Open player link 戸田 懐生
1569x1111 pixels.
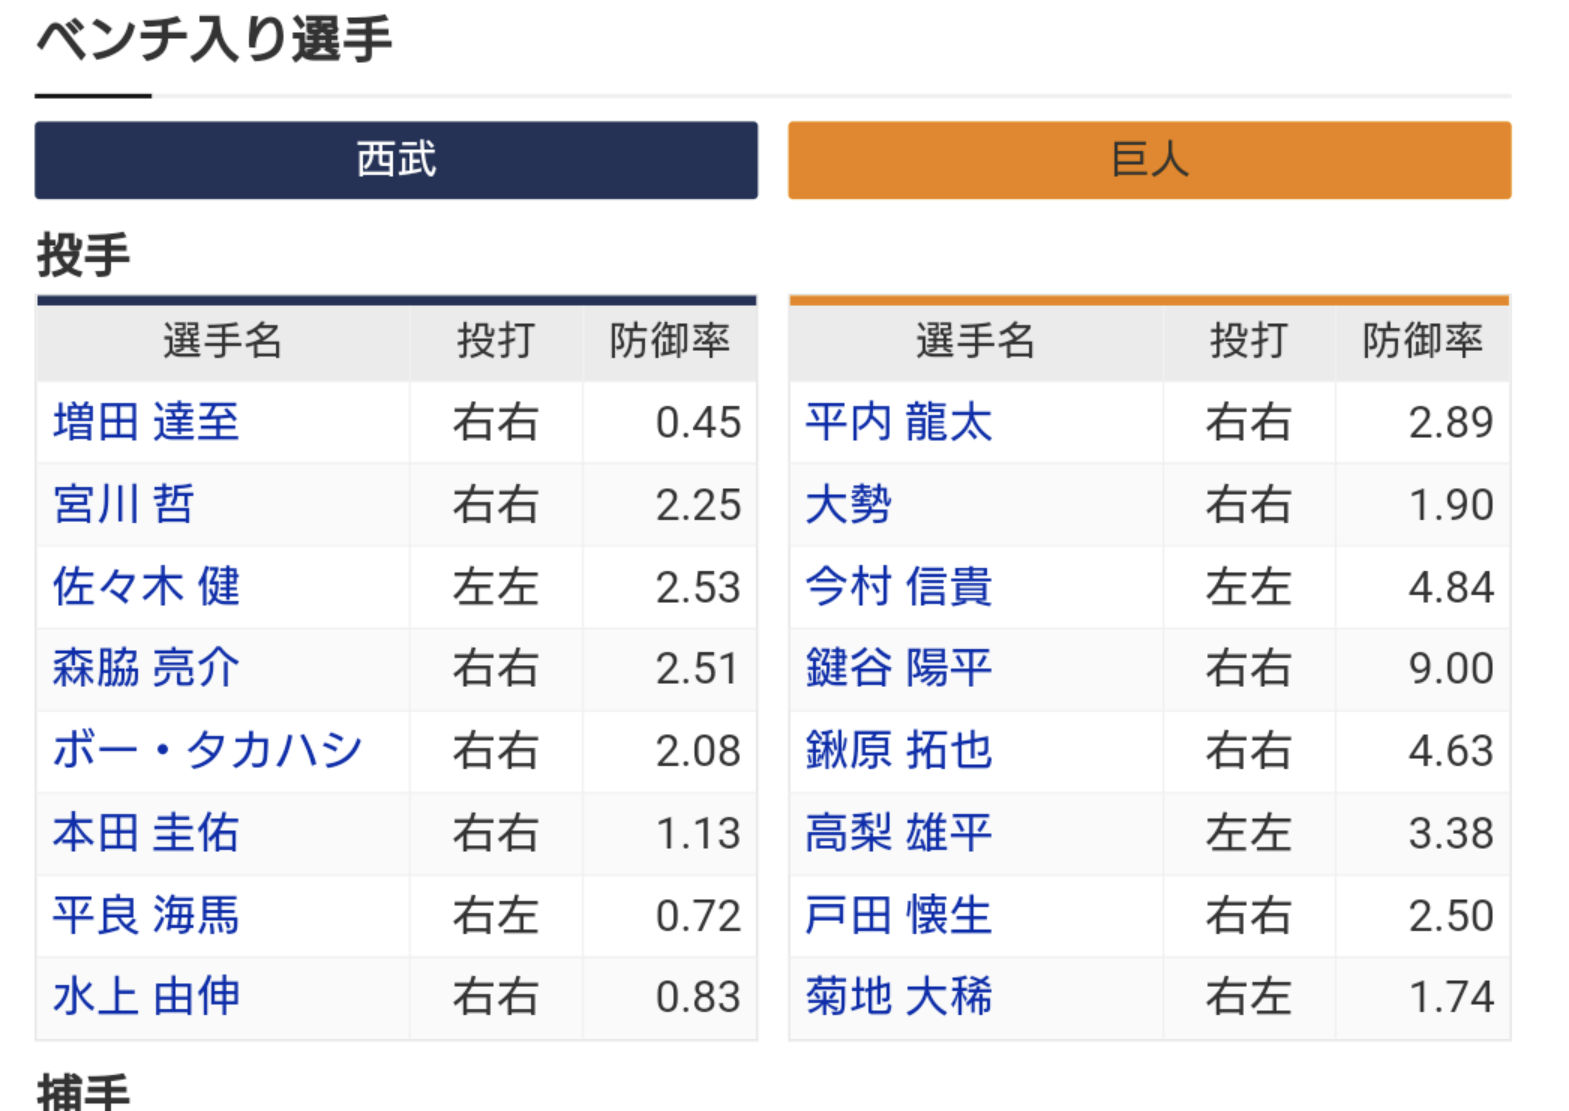click(899, 915)
